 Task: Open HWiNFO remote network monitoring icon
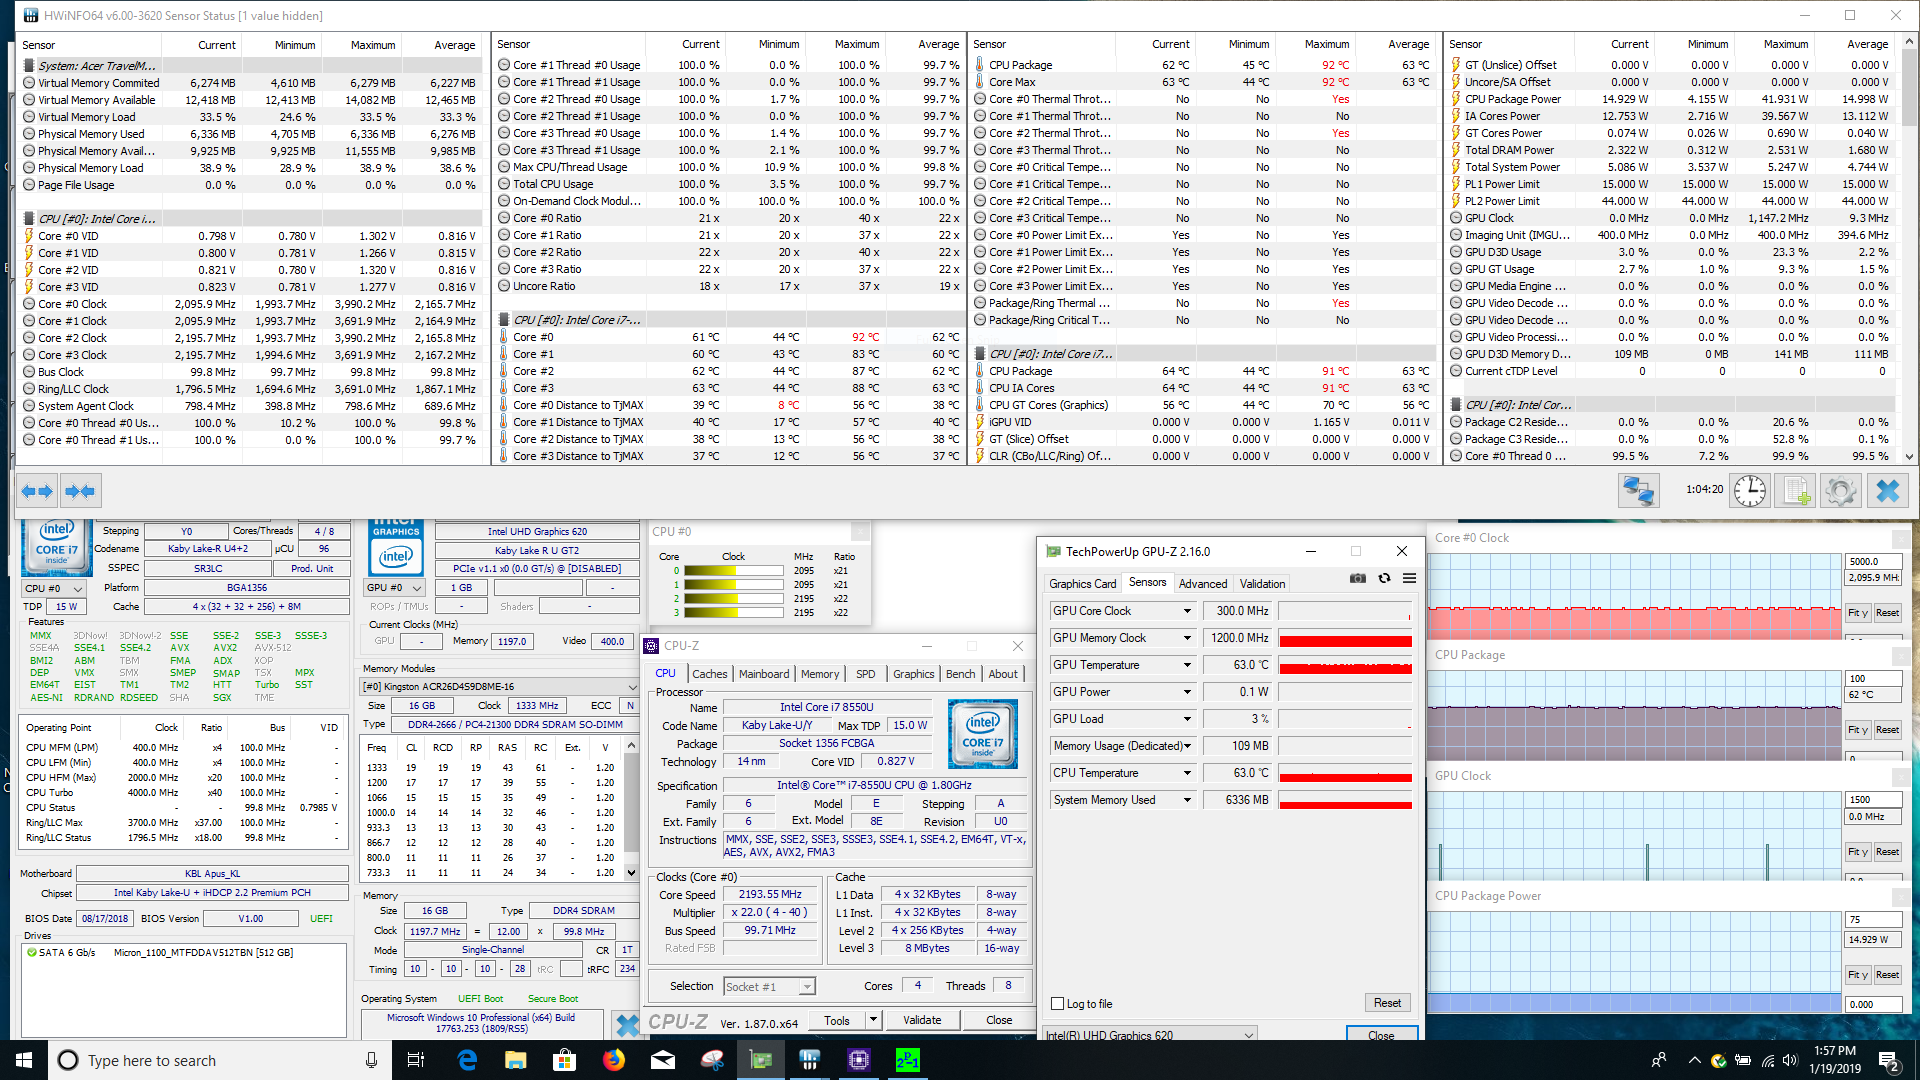pos(1639,491)
